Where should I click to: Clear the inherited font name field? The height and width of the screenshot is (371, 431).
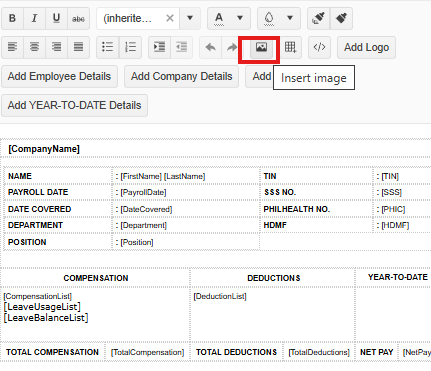click(170, 18)
